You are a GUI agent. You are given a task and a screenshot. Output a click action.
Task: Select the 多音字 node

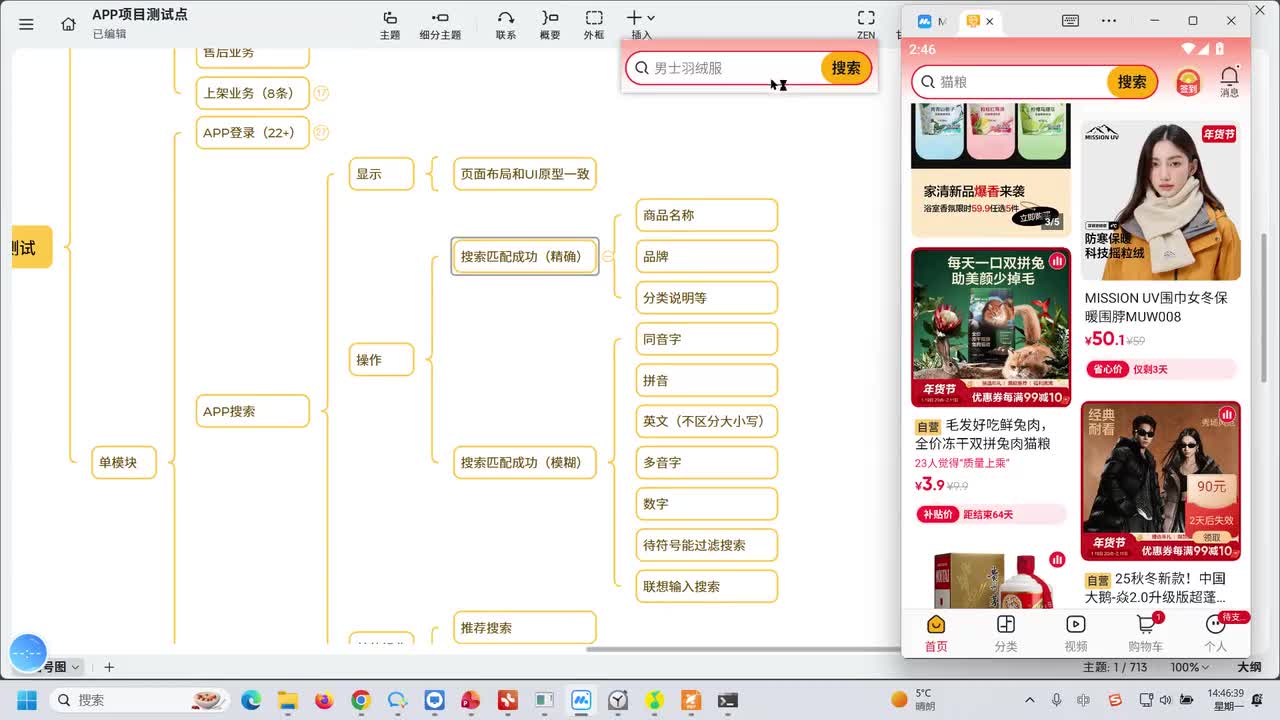707,462
